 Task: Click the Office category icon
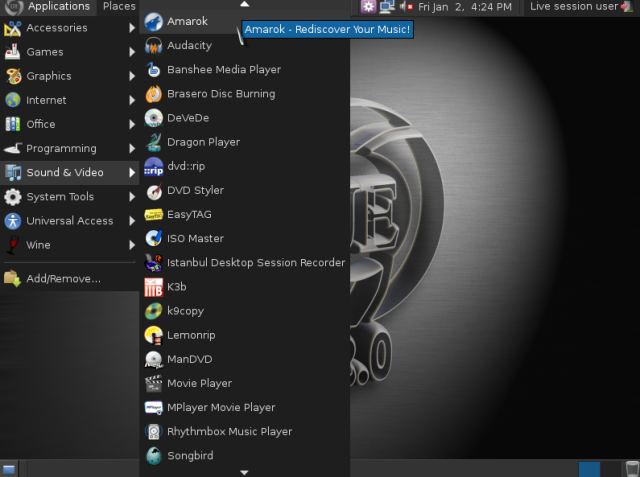click(x=13, y=124)
